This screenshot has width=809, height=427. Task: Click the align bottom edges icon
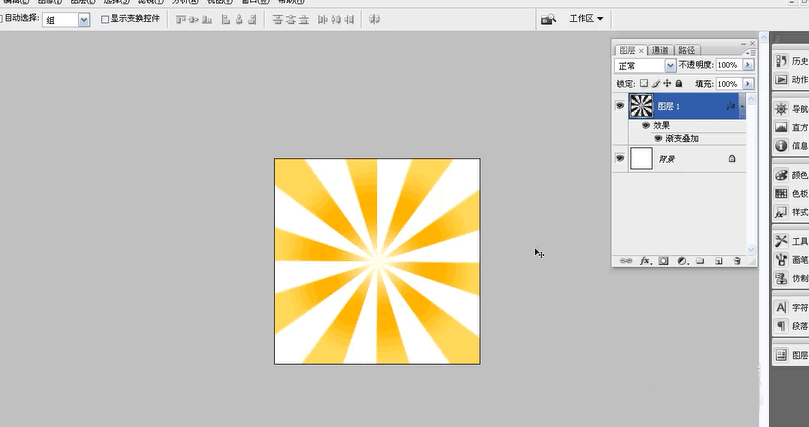[x=207, y=20]
